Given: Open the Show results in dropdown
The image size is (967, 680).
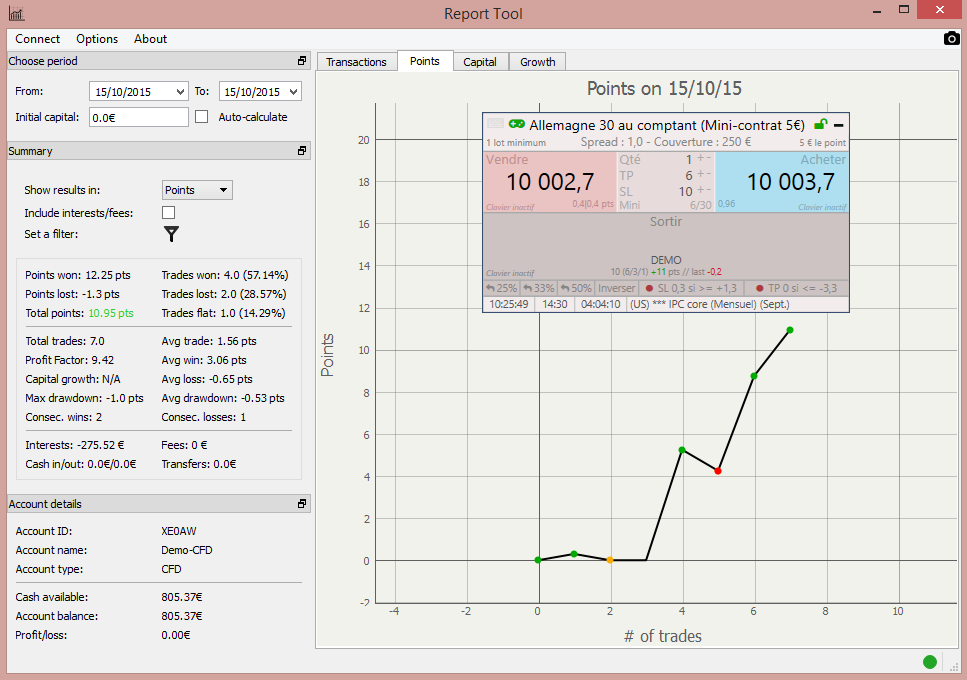Looking at the screenshot, I should pyautogui.click(x=197, y=190).
